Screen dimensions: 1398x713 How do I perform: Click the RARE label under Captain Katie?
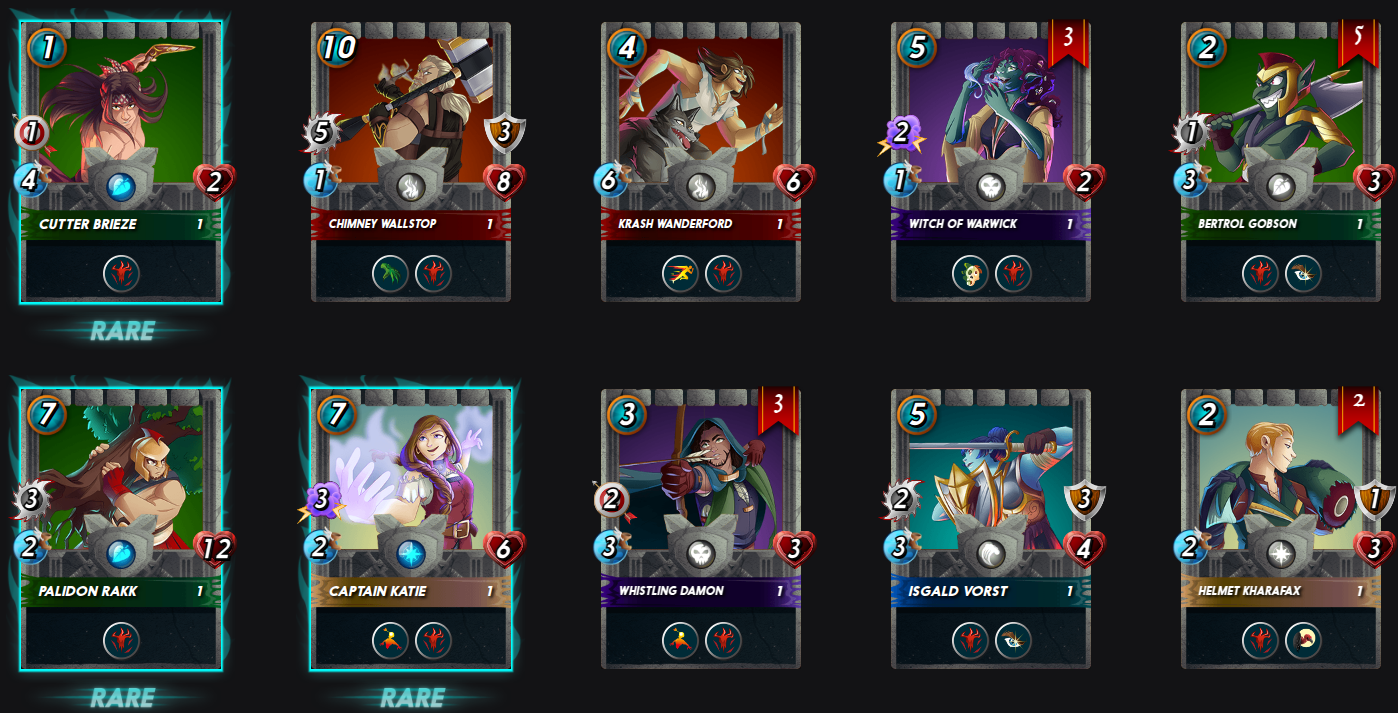coord(412,697)
